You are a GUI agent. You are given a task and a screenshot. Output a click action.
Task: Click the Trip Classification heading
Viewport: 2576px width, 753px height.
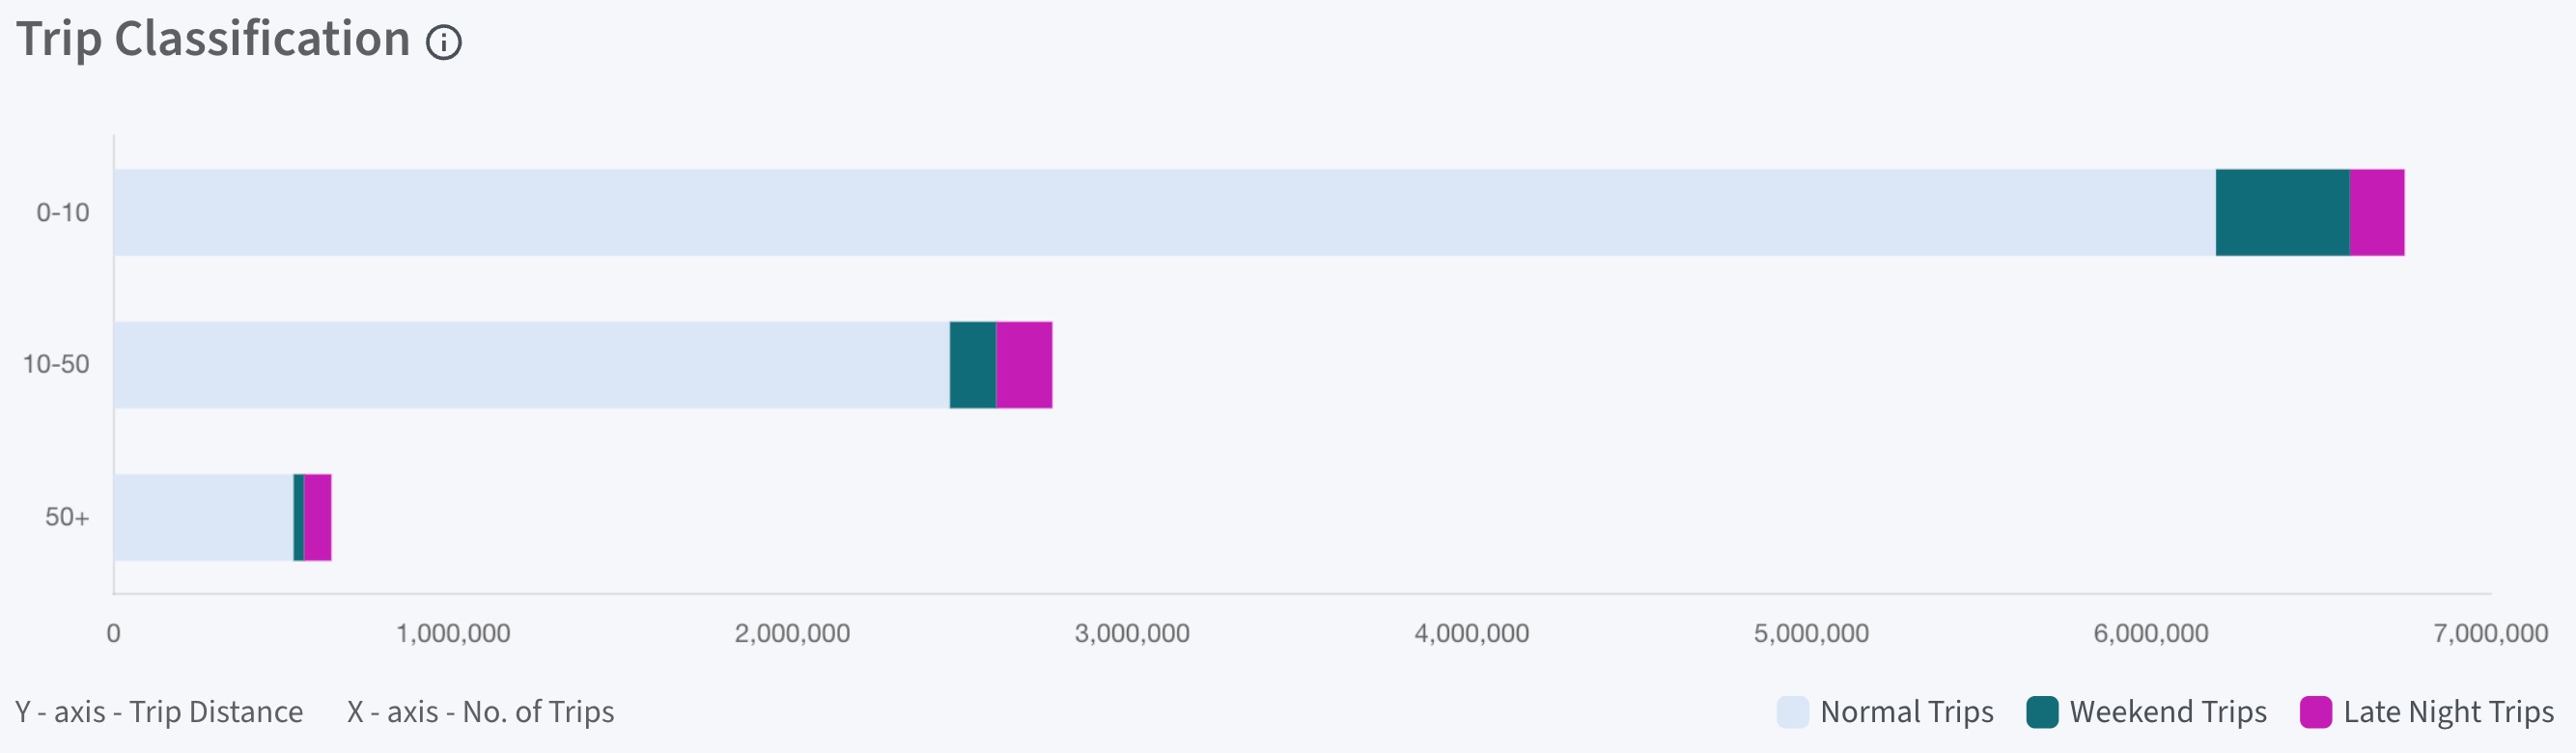coord(213,40)
